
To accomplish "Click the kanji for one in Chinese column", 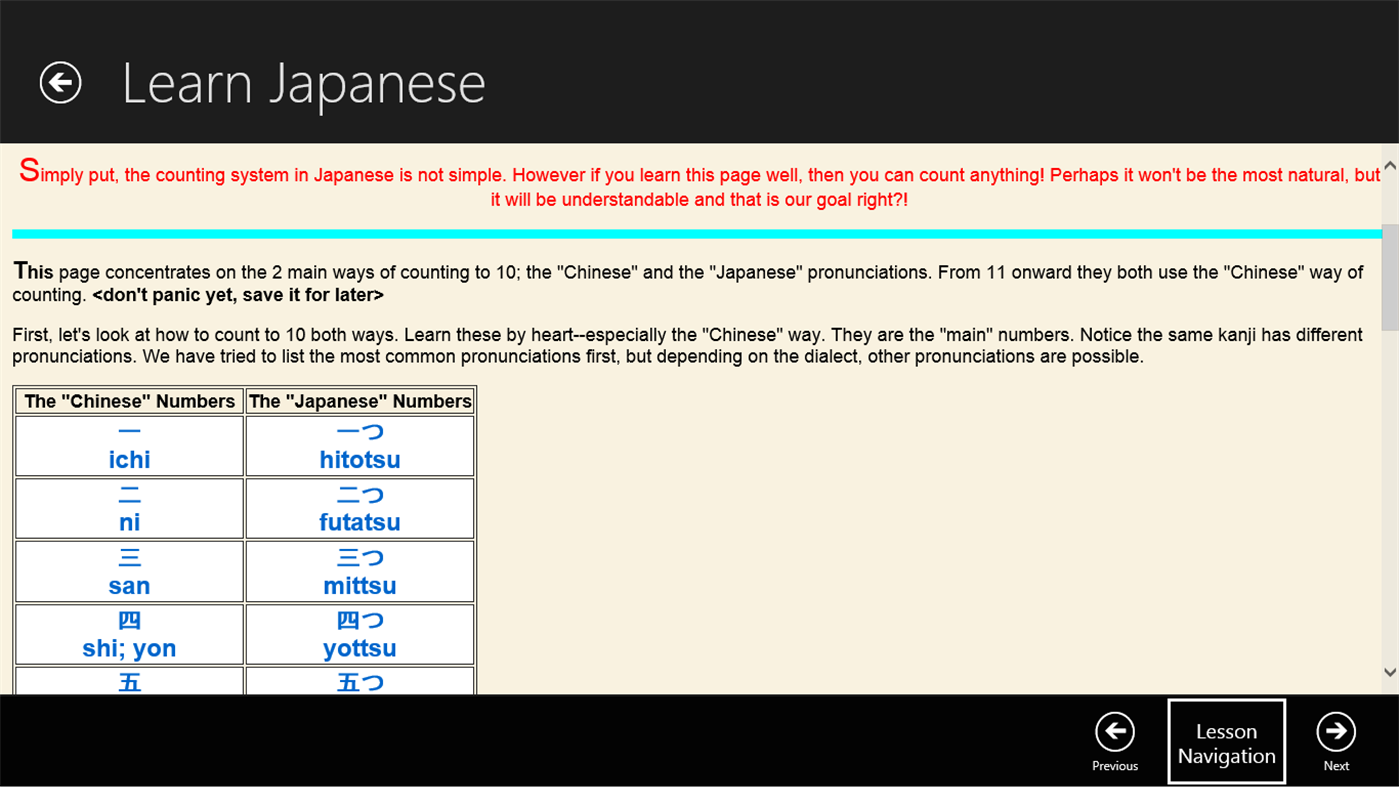I will [x=128, y=431].
